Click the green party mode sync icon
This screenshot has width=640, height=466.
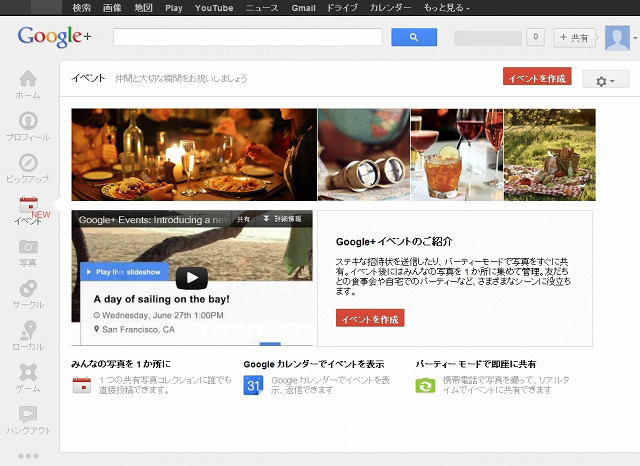point(425,385)
